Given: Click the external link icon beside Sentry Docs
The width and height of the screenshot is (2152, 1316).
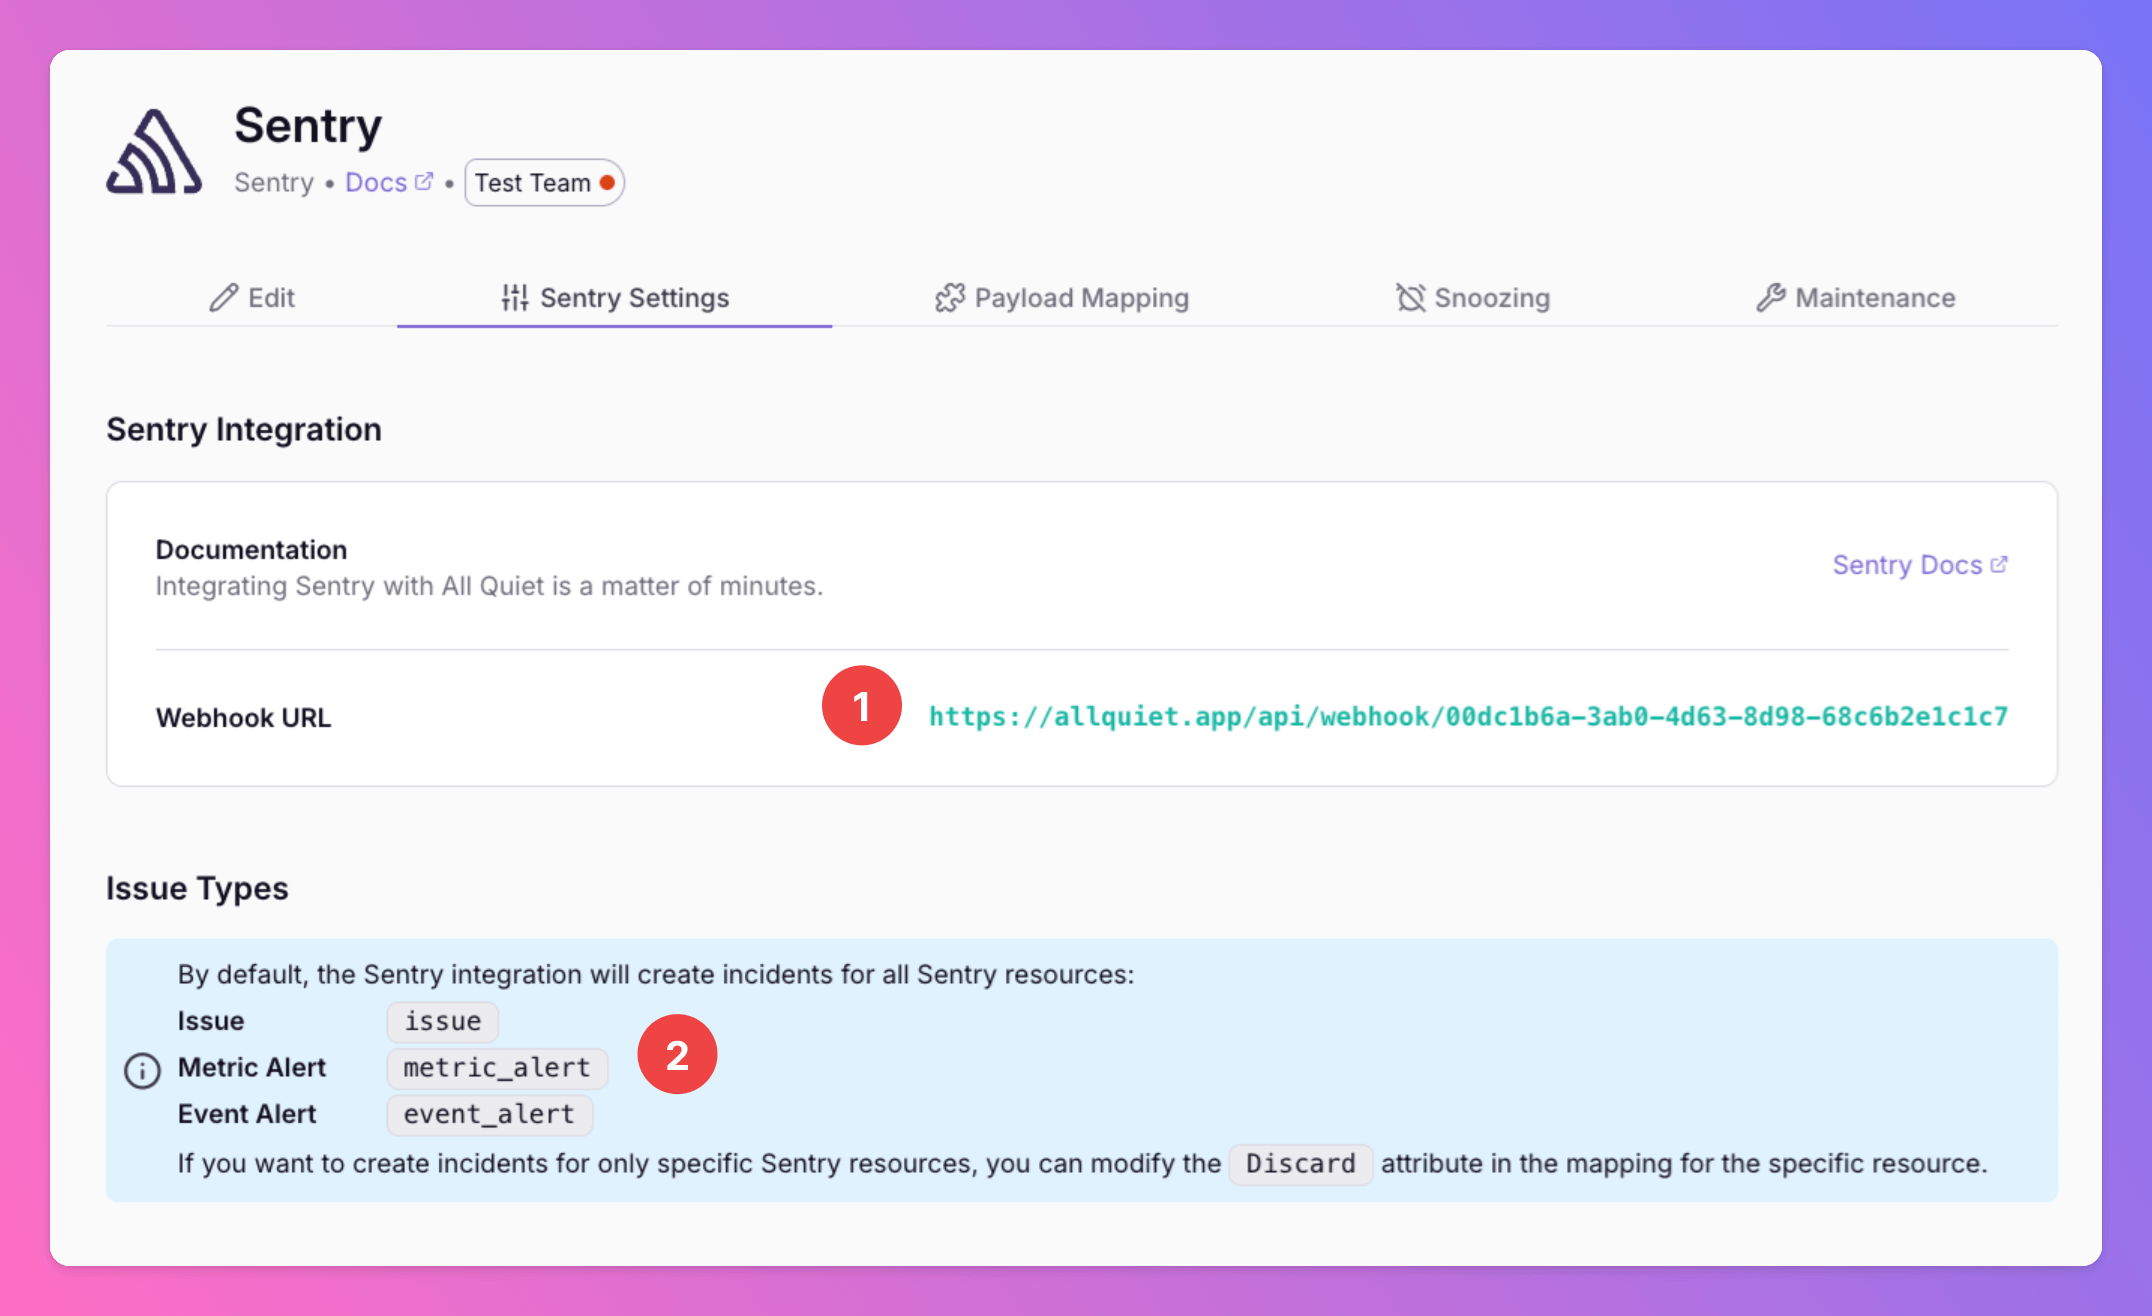Looking at the screenshot, I should pos(1999,565).
